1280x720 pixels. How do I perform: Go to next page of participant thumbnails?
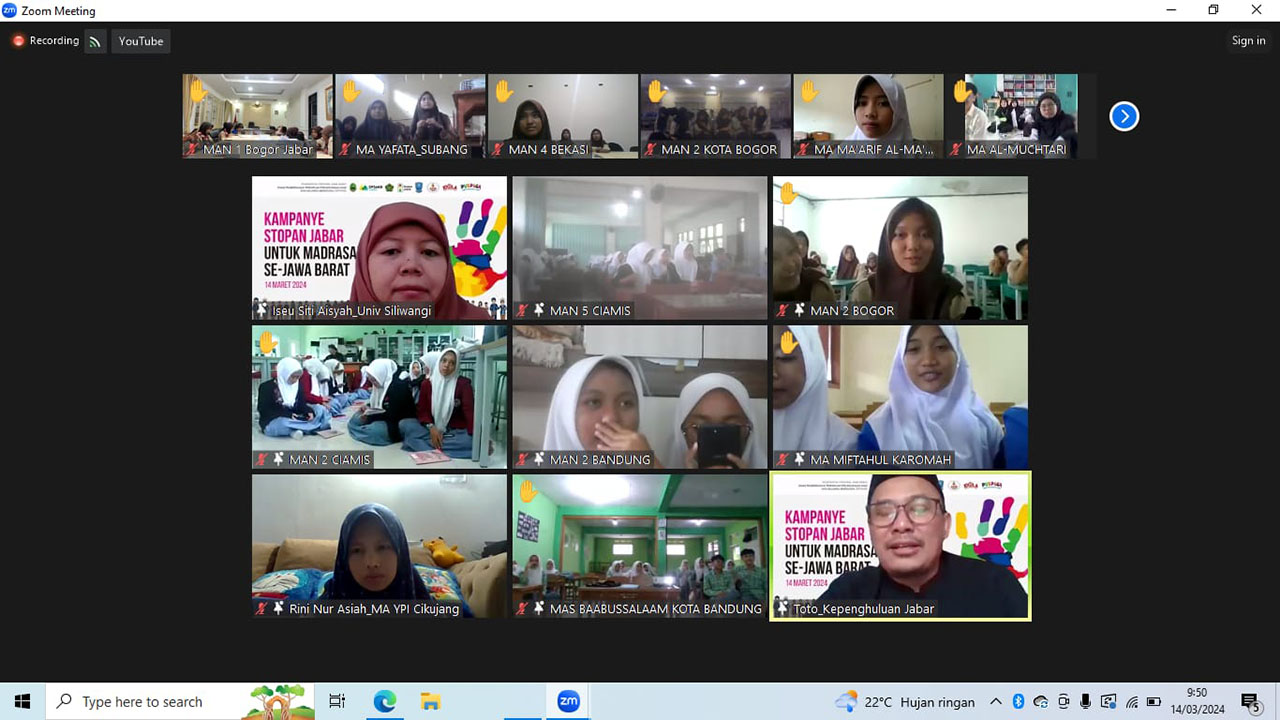click(x=1124, y=116)
